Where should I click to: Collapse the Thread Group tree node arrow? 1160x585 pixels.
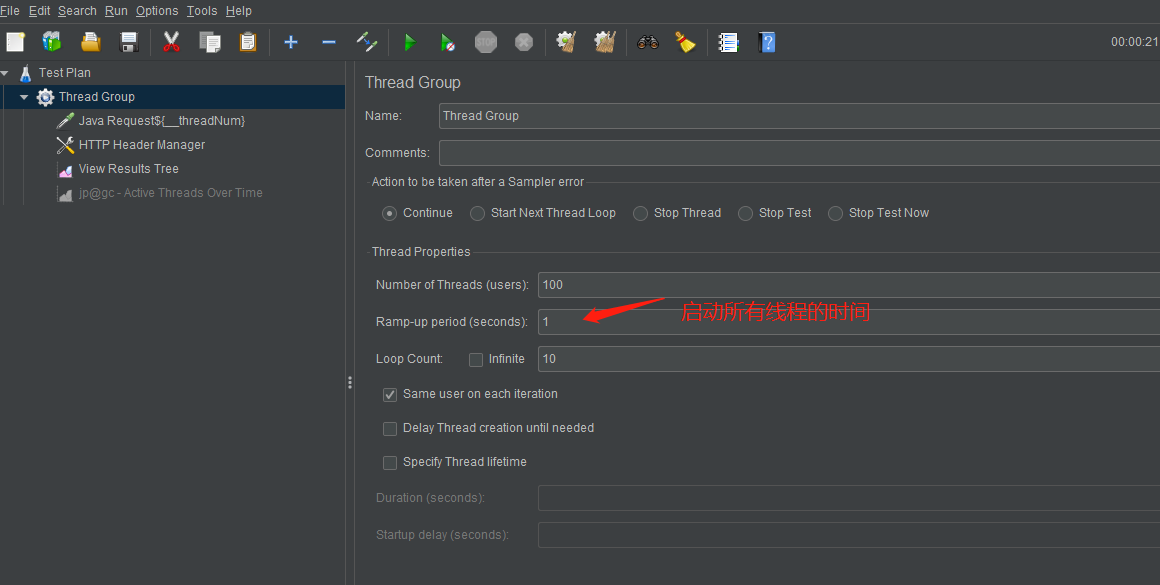point(24,97)
